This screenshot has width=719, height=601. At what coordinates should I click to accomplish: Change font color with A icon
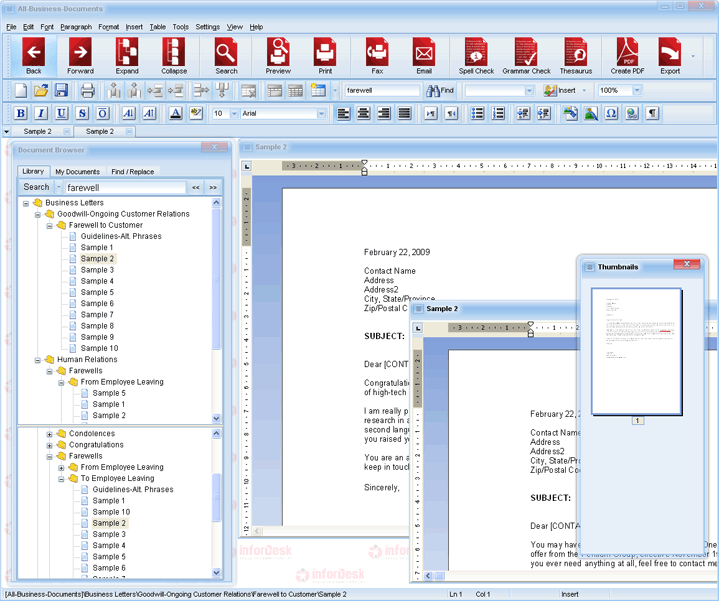[175, 113]
